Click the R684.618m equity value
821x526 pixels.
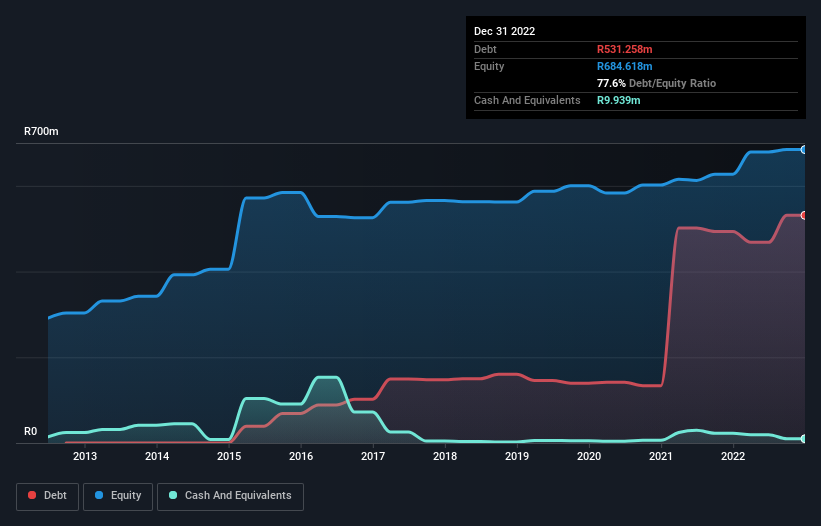(x=625, y=66)
